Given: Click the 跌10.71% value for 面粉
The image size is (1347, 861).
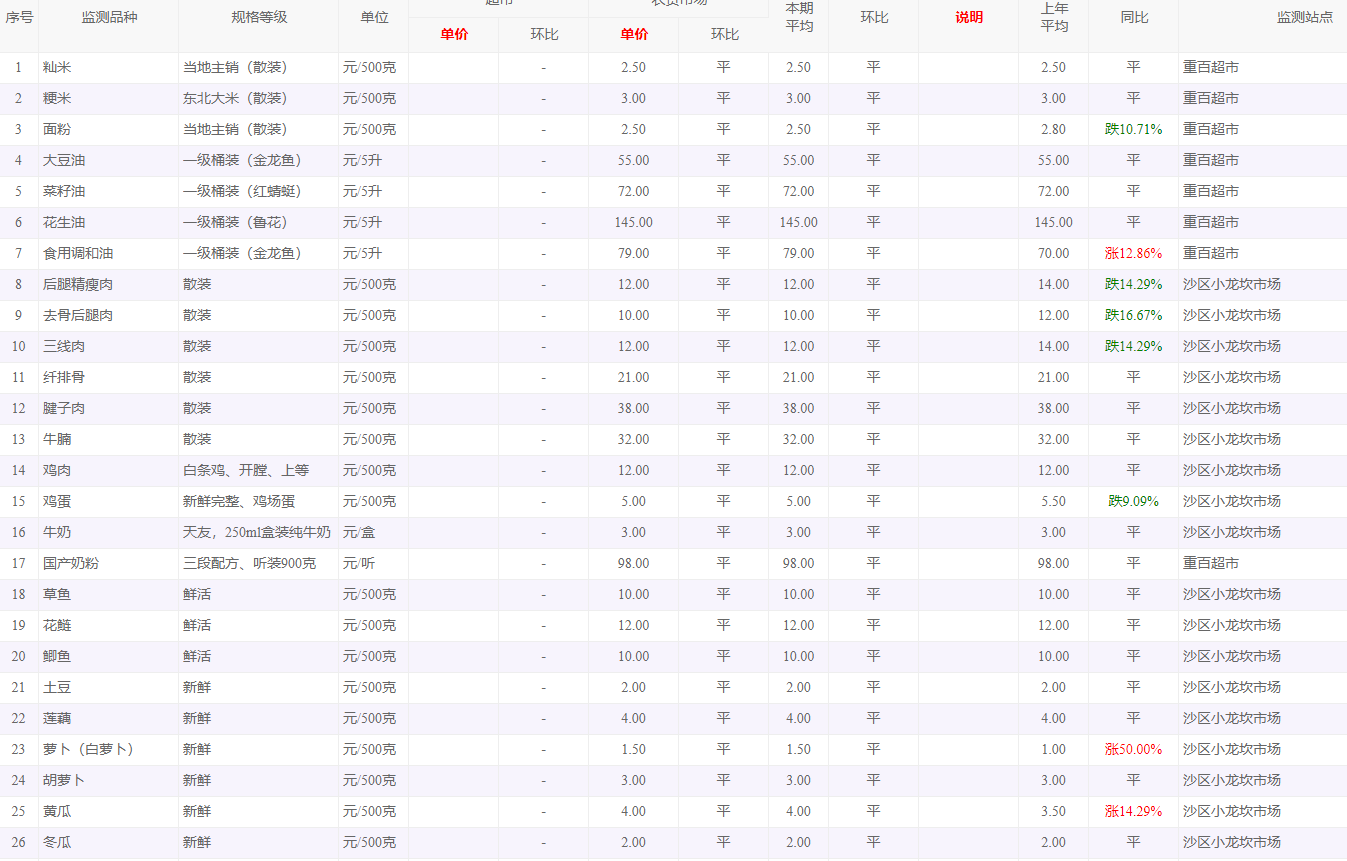Looking at the screenshot, I should (x=1133, y=130).
